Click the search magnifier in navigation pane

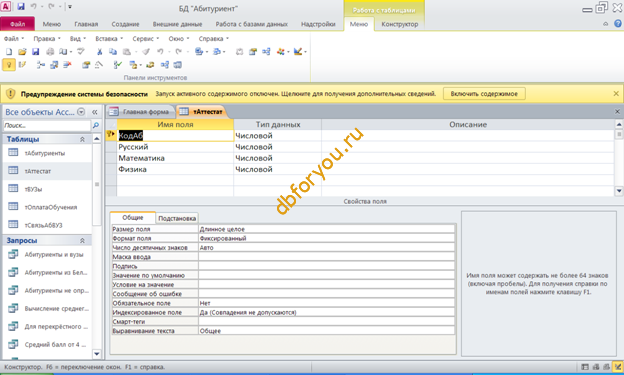pos(96,125)
